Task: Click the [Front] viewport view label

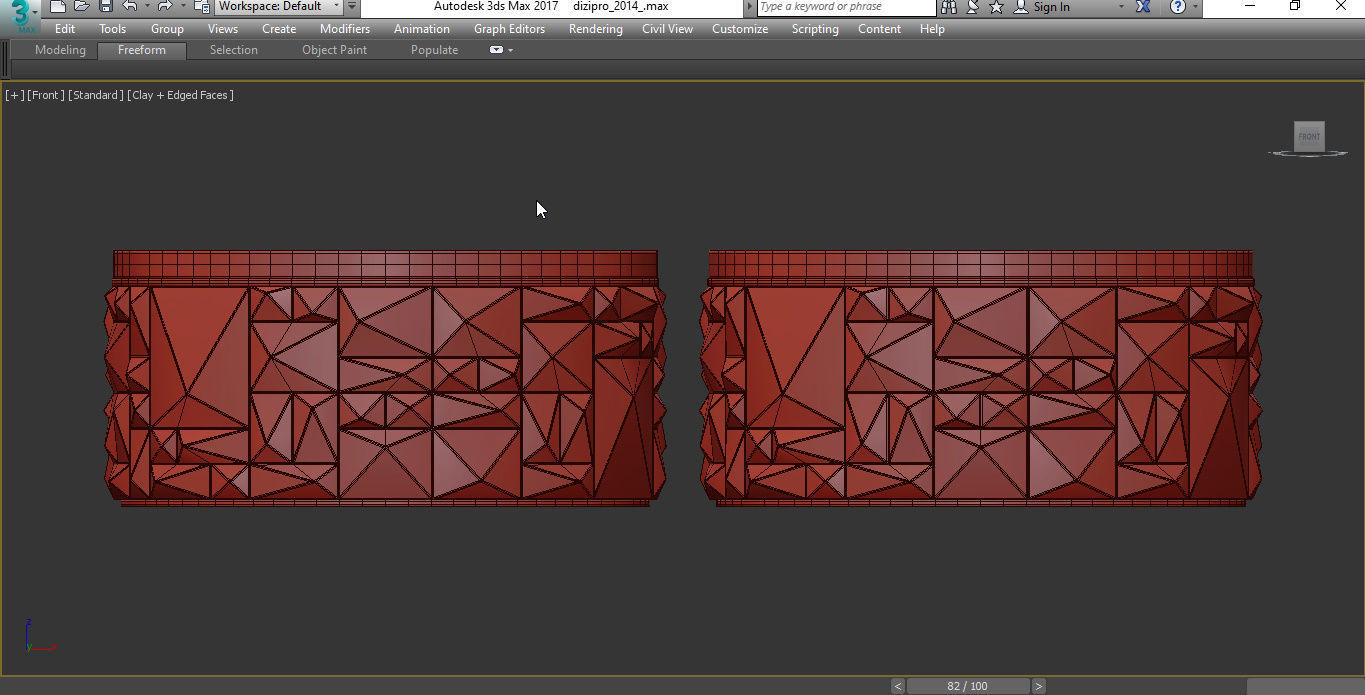Action: click(46, 95)
